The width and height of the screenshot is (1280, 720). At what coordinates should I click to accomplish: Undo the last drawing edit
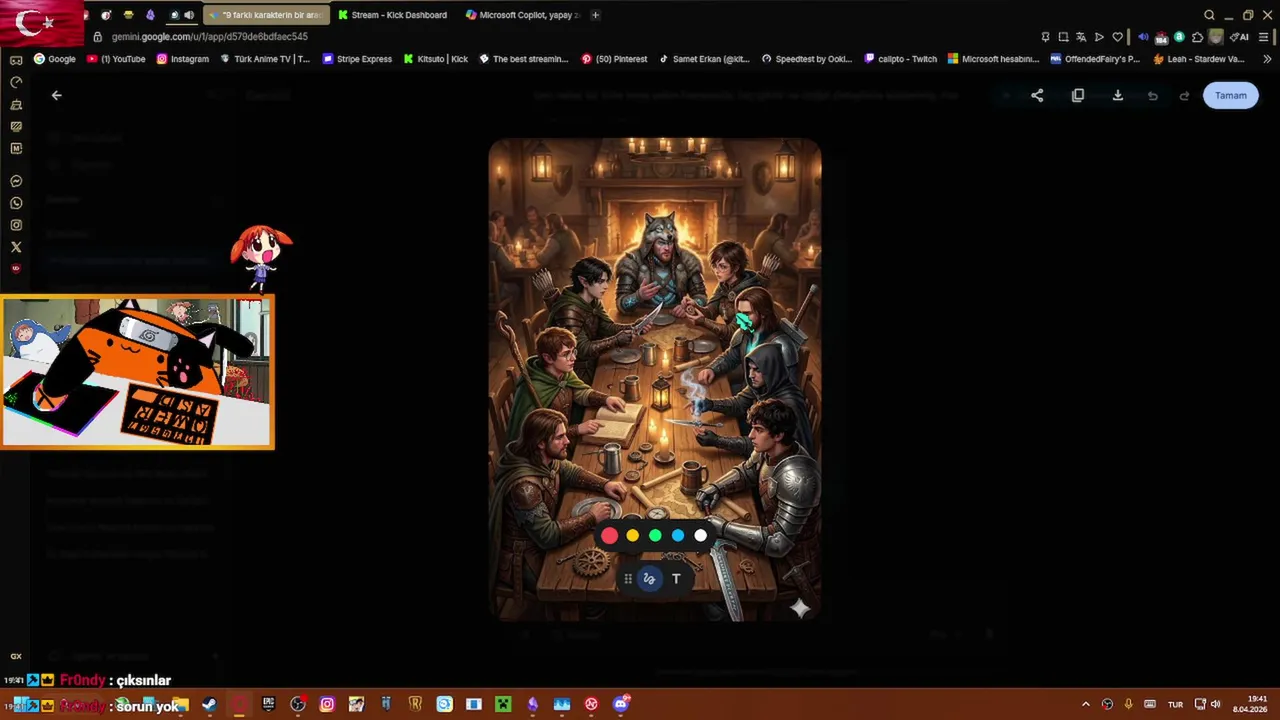(1152, 96)
